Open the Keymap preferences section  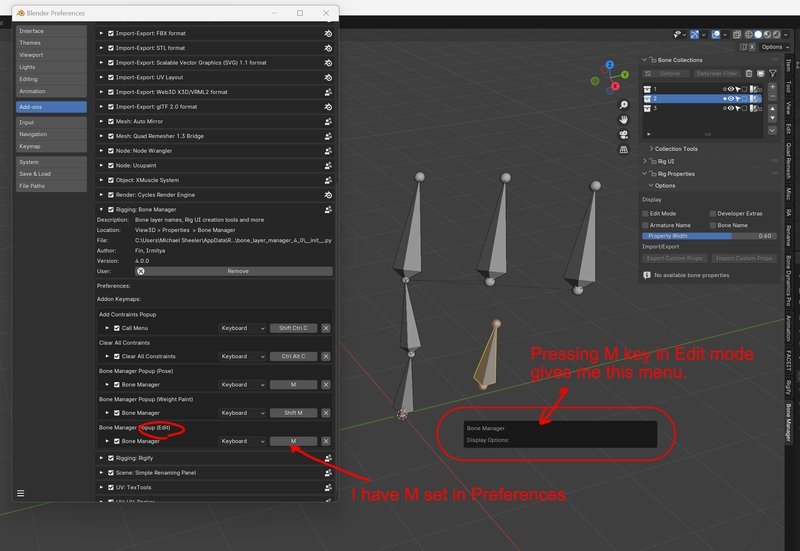pyautogui.click(x=51, y=146)
